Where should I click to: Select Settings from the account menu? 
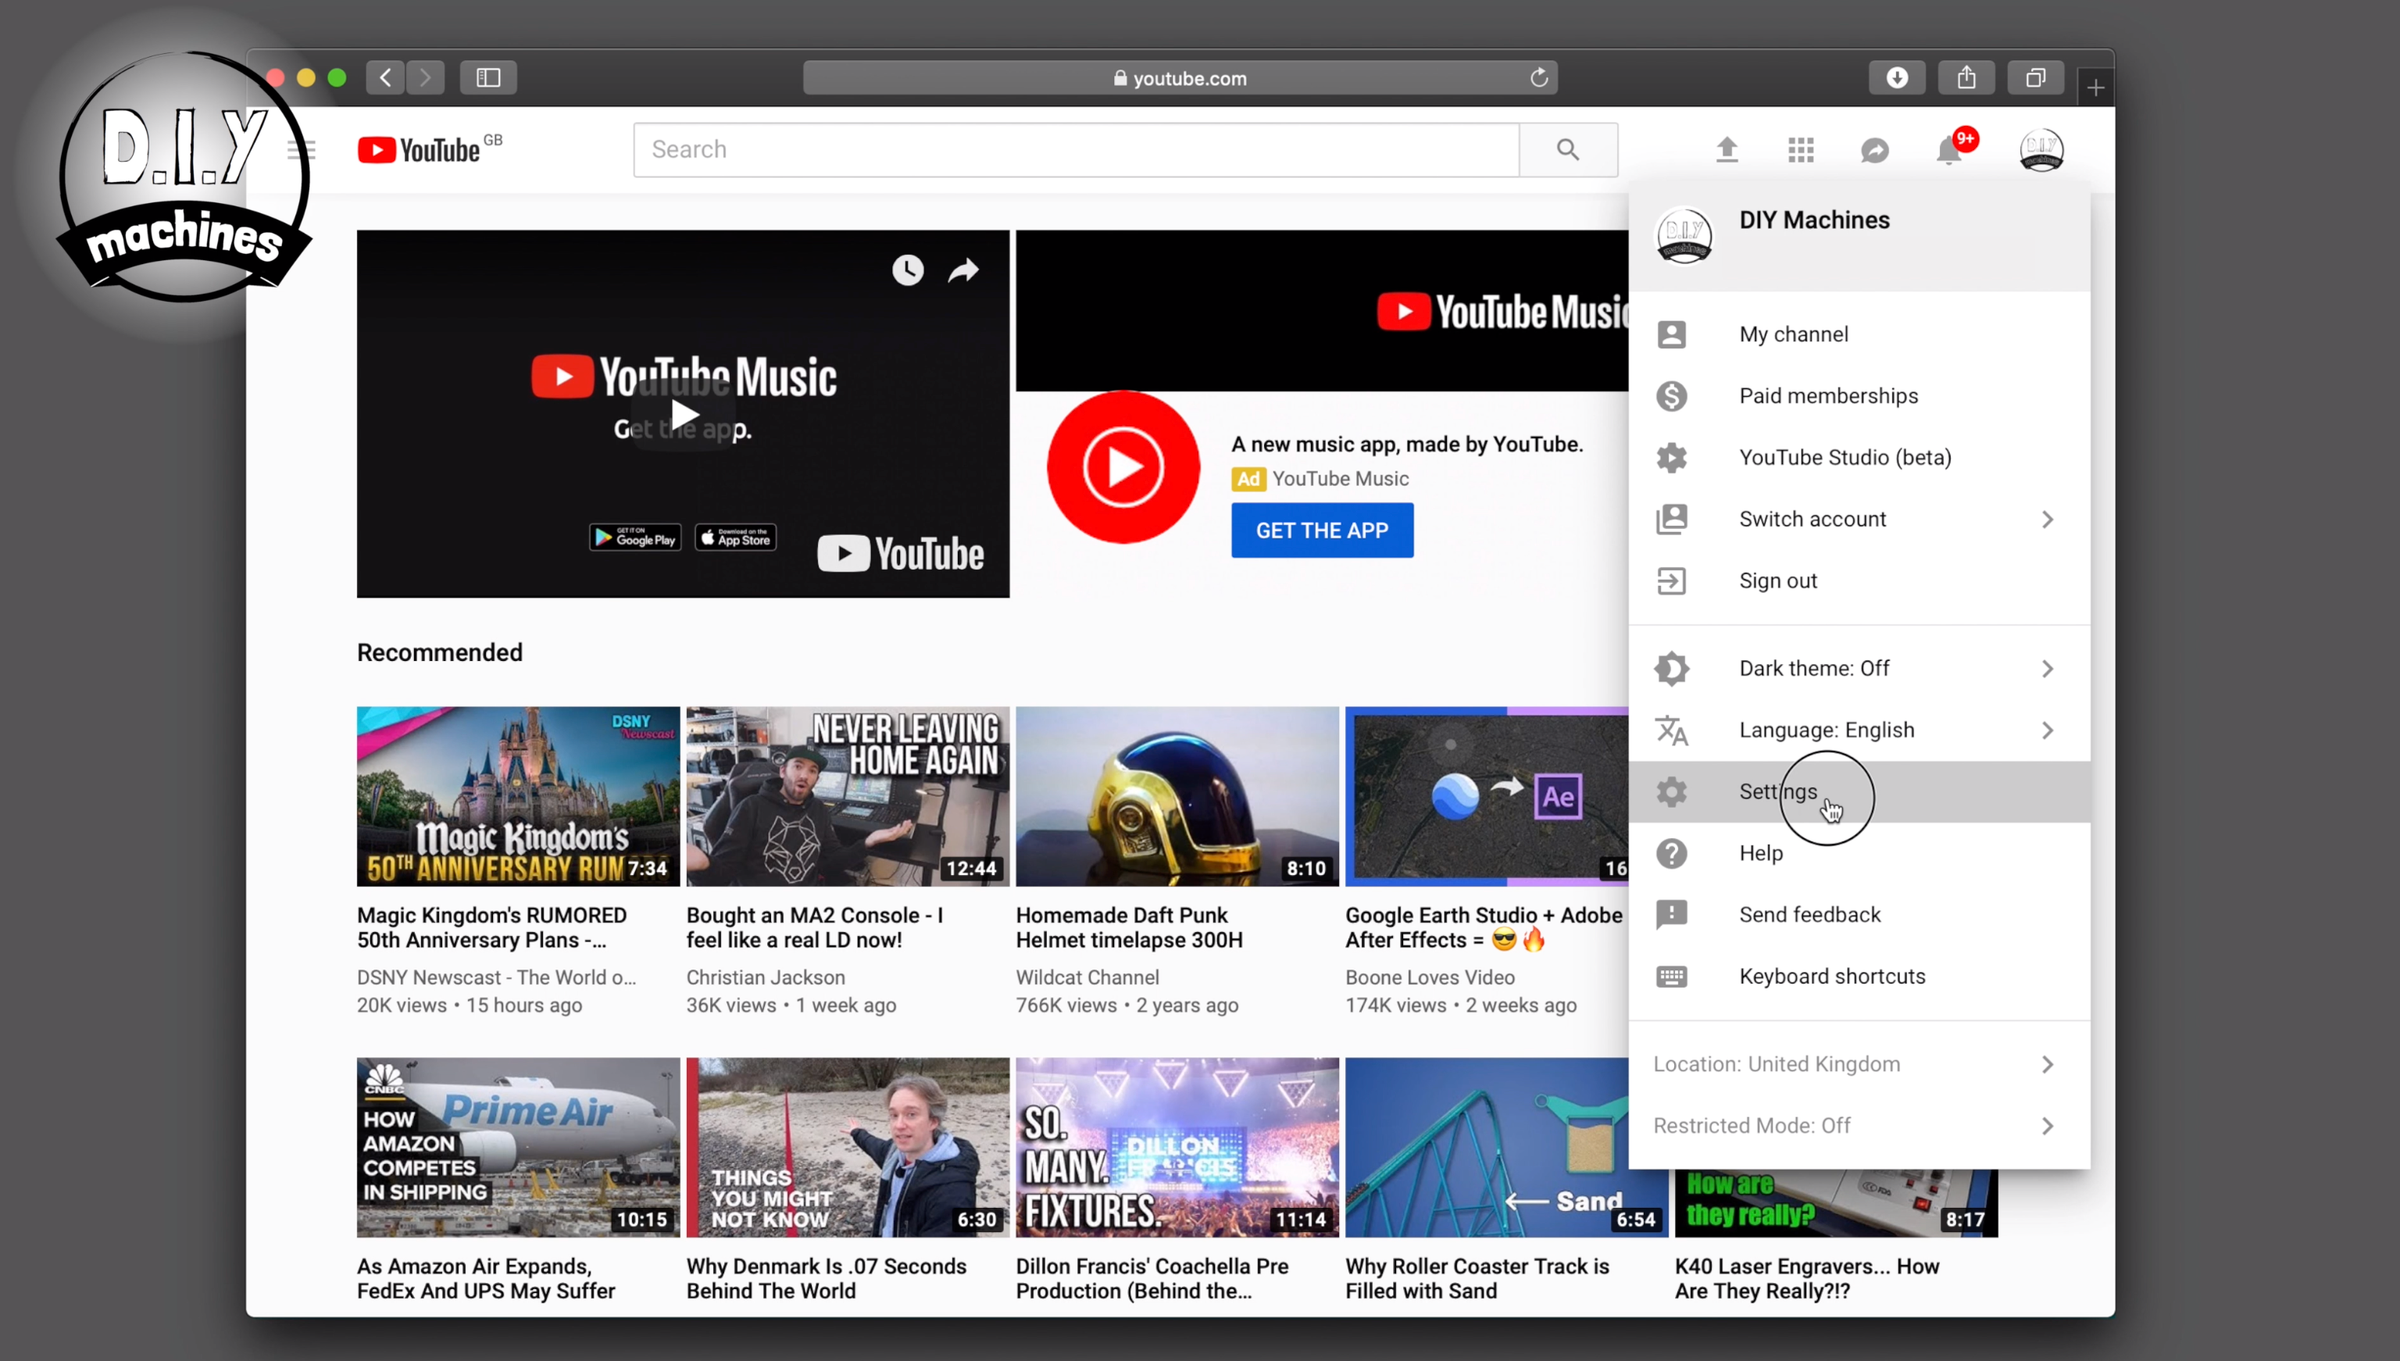click(x=1778, y=791)
